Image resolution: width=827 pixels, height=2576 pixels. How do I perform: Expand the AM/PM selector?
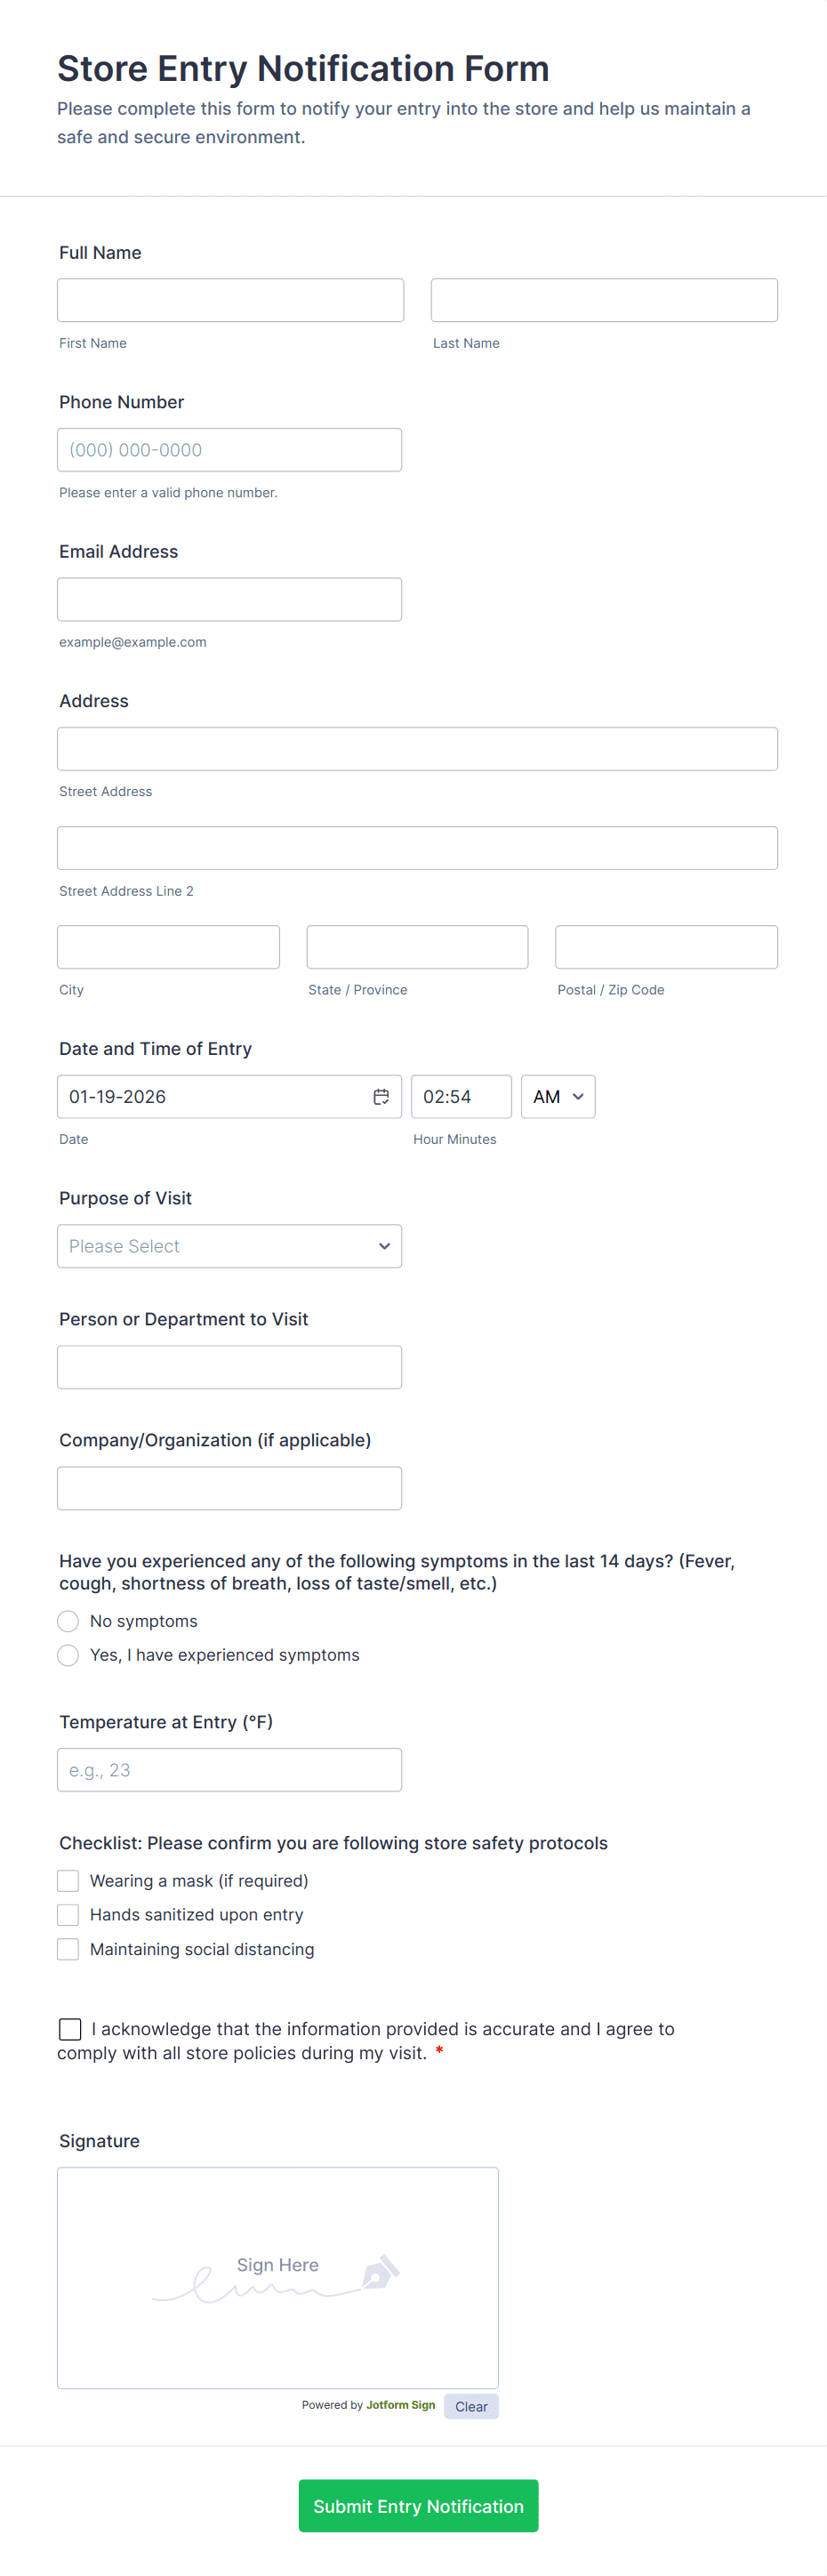558,1097
